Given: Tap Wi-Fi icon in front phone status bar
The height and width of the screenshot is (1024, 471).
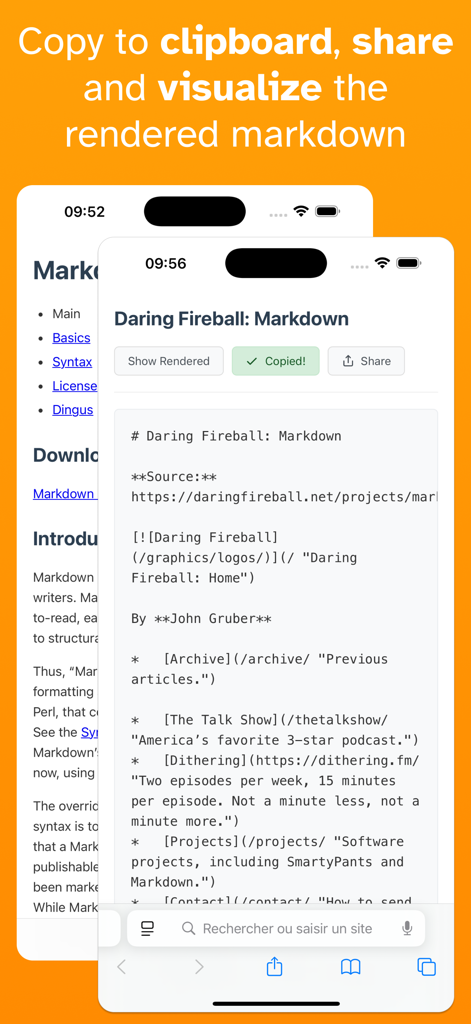Looking at the screenshot, I should (x=382, y=263).
